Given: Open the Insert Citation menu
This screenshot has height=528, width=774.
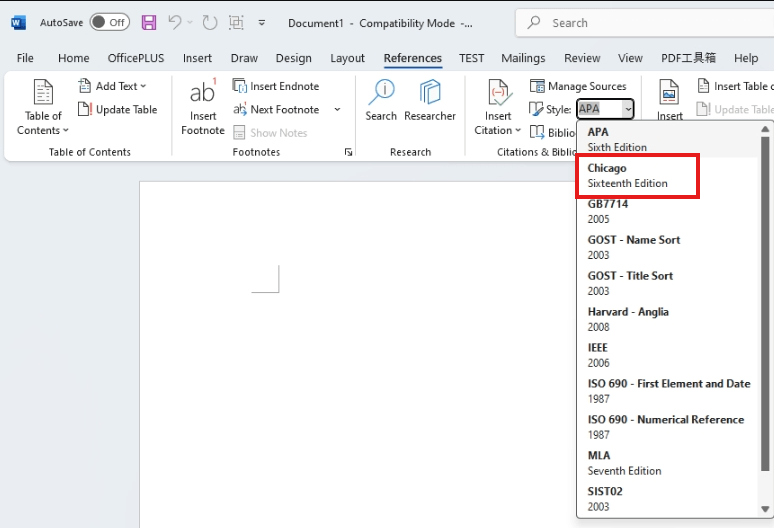Looking at the screenshot, I should 497,107.
